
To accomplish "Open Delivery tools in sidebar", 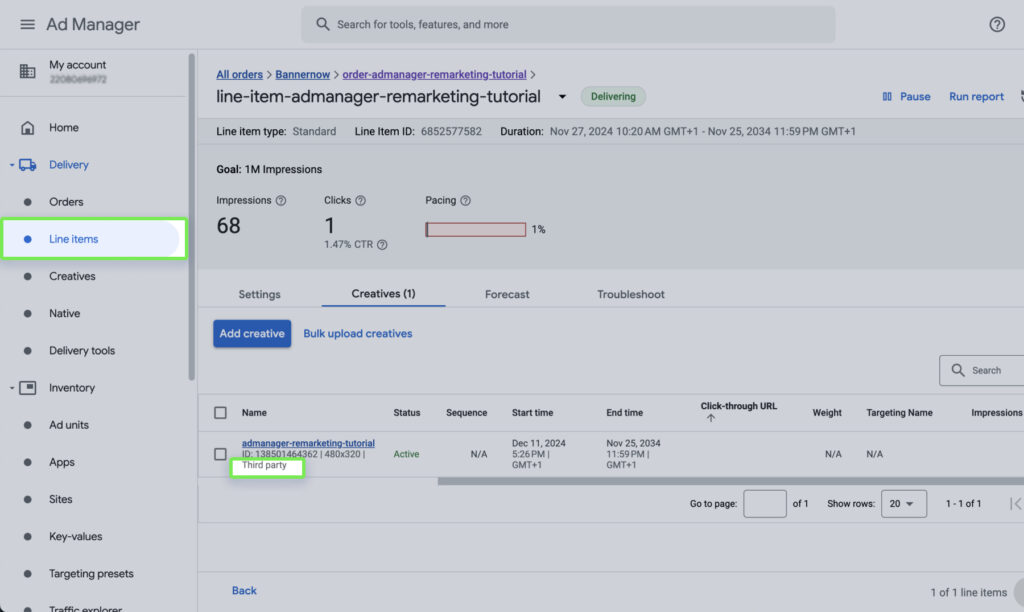I will [82, 351].
